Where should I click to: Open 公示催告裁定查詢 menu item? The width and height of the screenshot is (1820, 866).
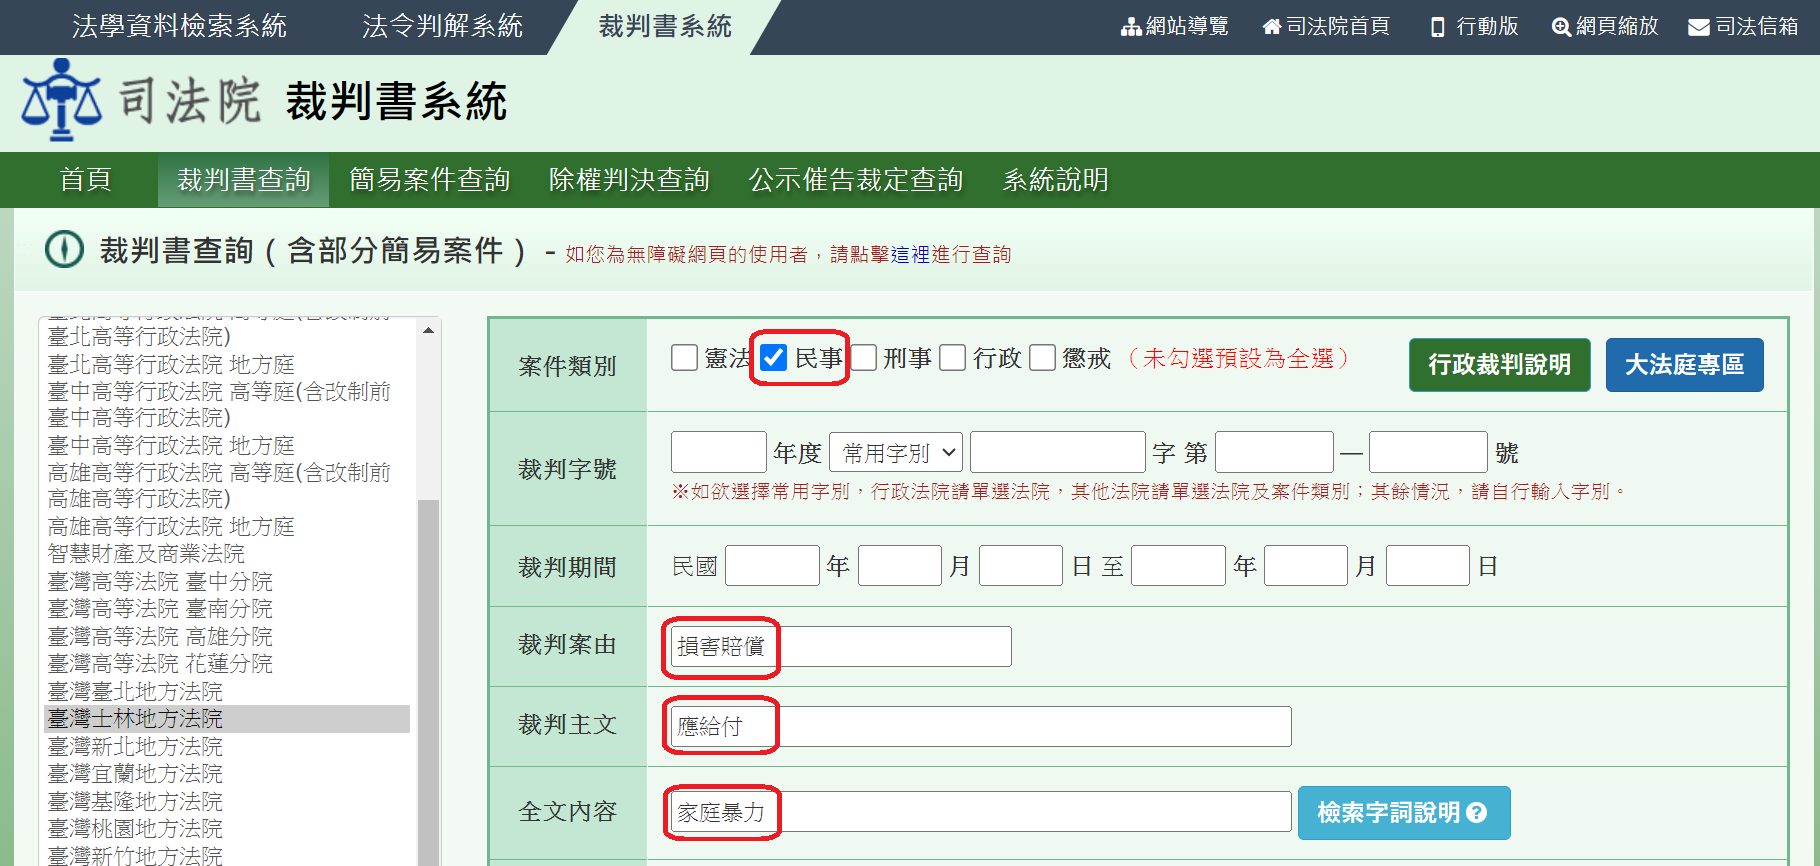point(856,180)
